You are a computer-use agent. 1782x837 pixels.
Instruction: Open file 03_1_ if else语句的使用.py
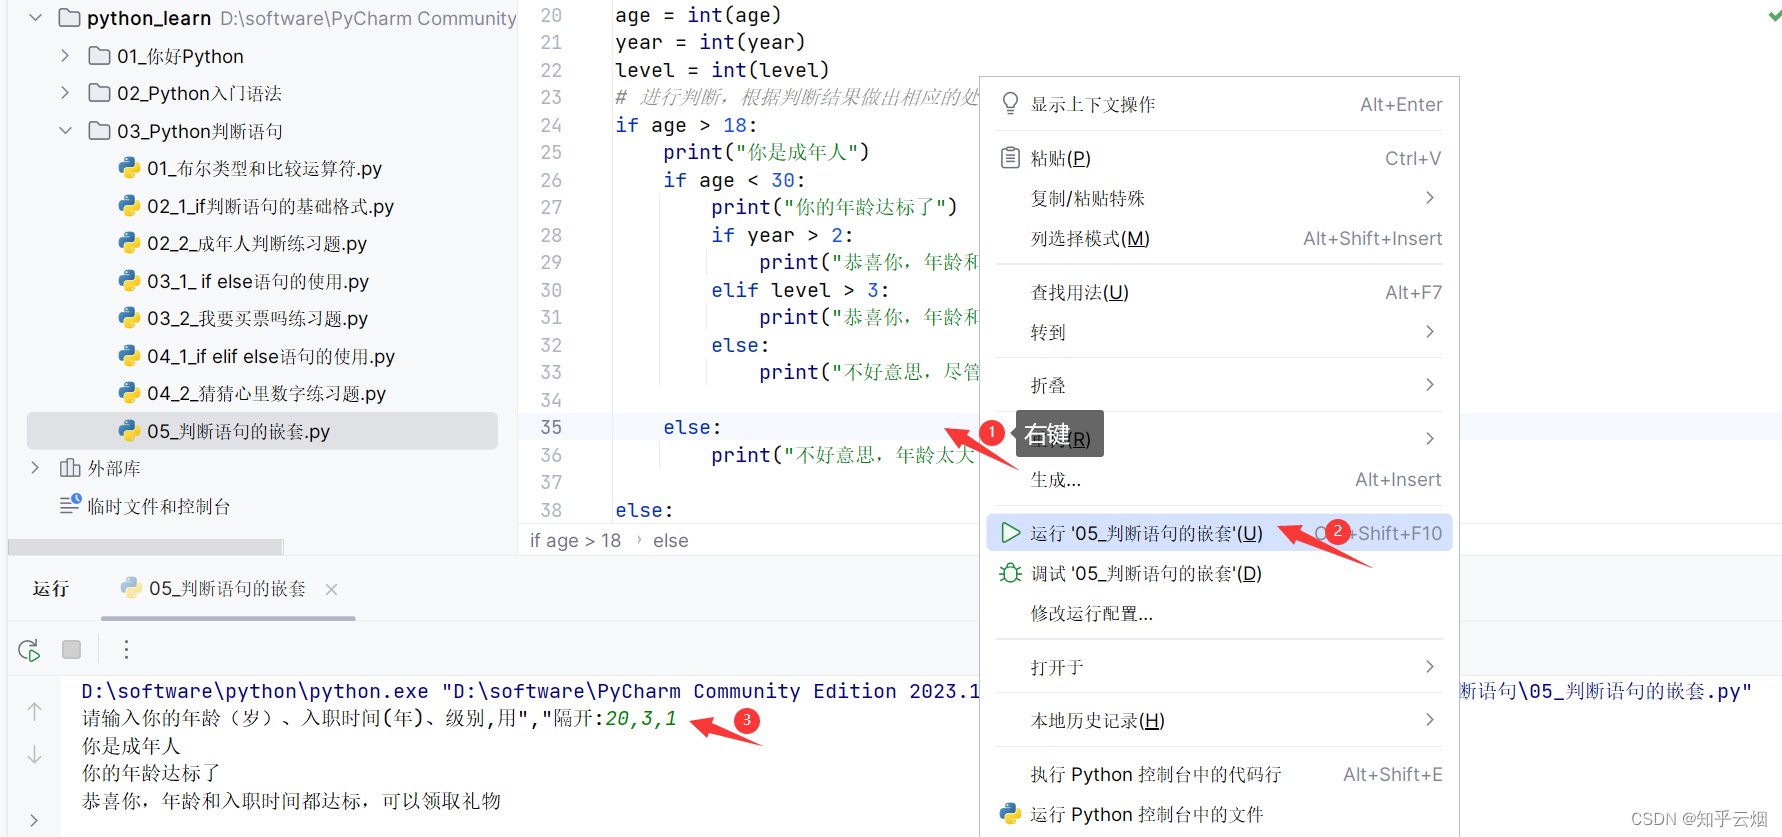[258, 281]
